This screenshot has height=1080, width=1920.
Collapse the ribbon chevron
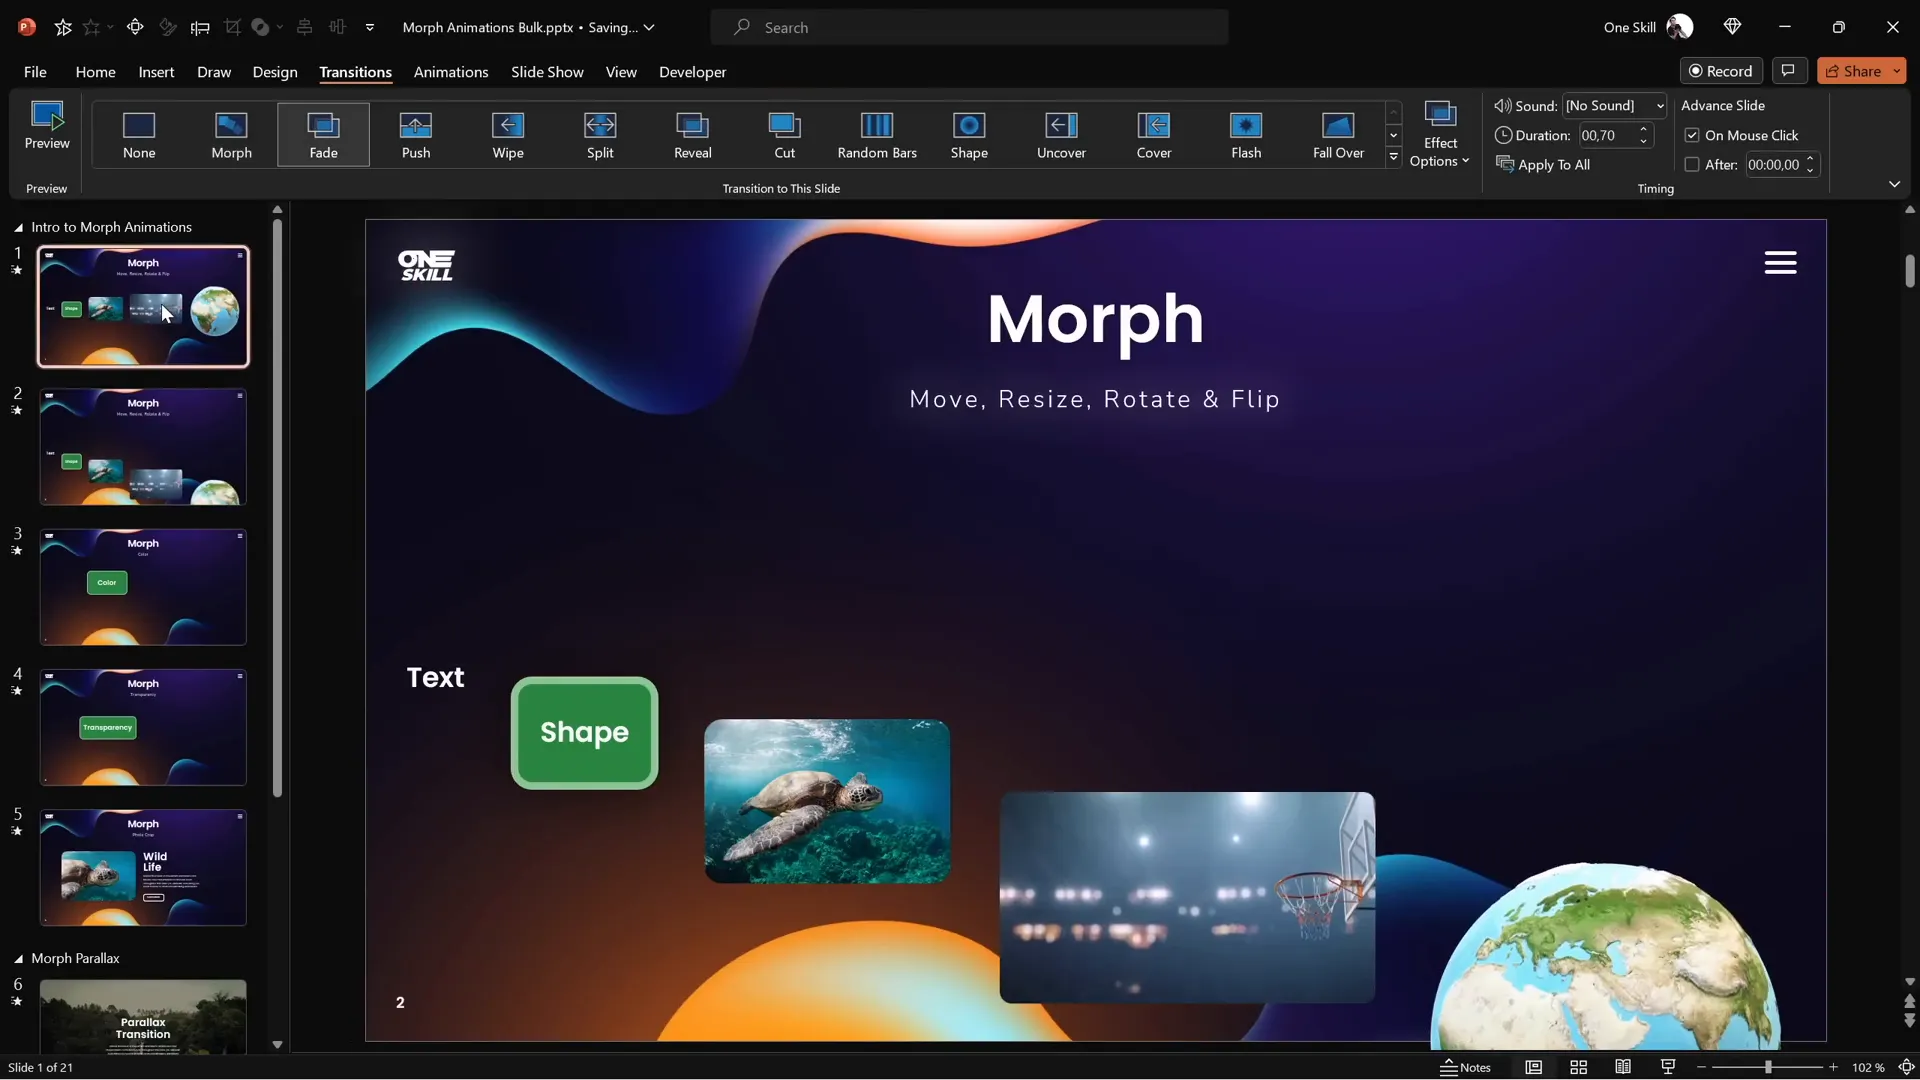pos(1894,184)
